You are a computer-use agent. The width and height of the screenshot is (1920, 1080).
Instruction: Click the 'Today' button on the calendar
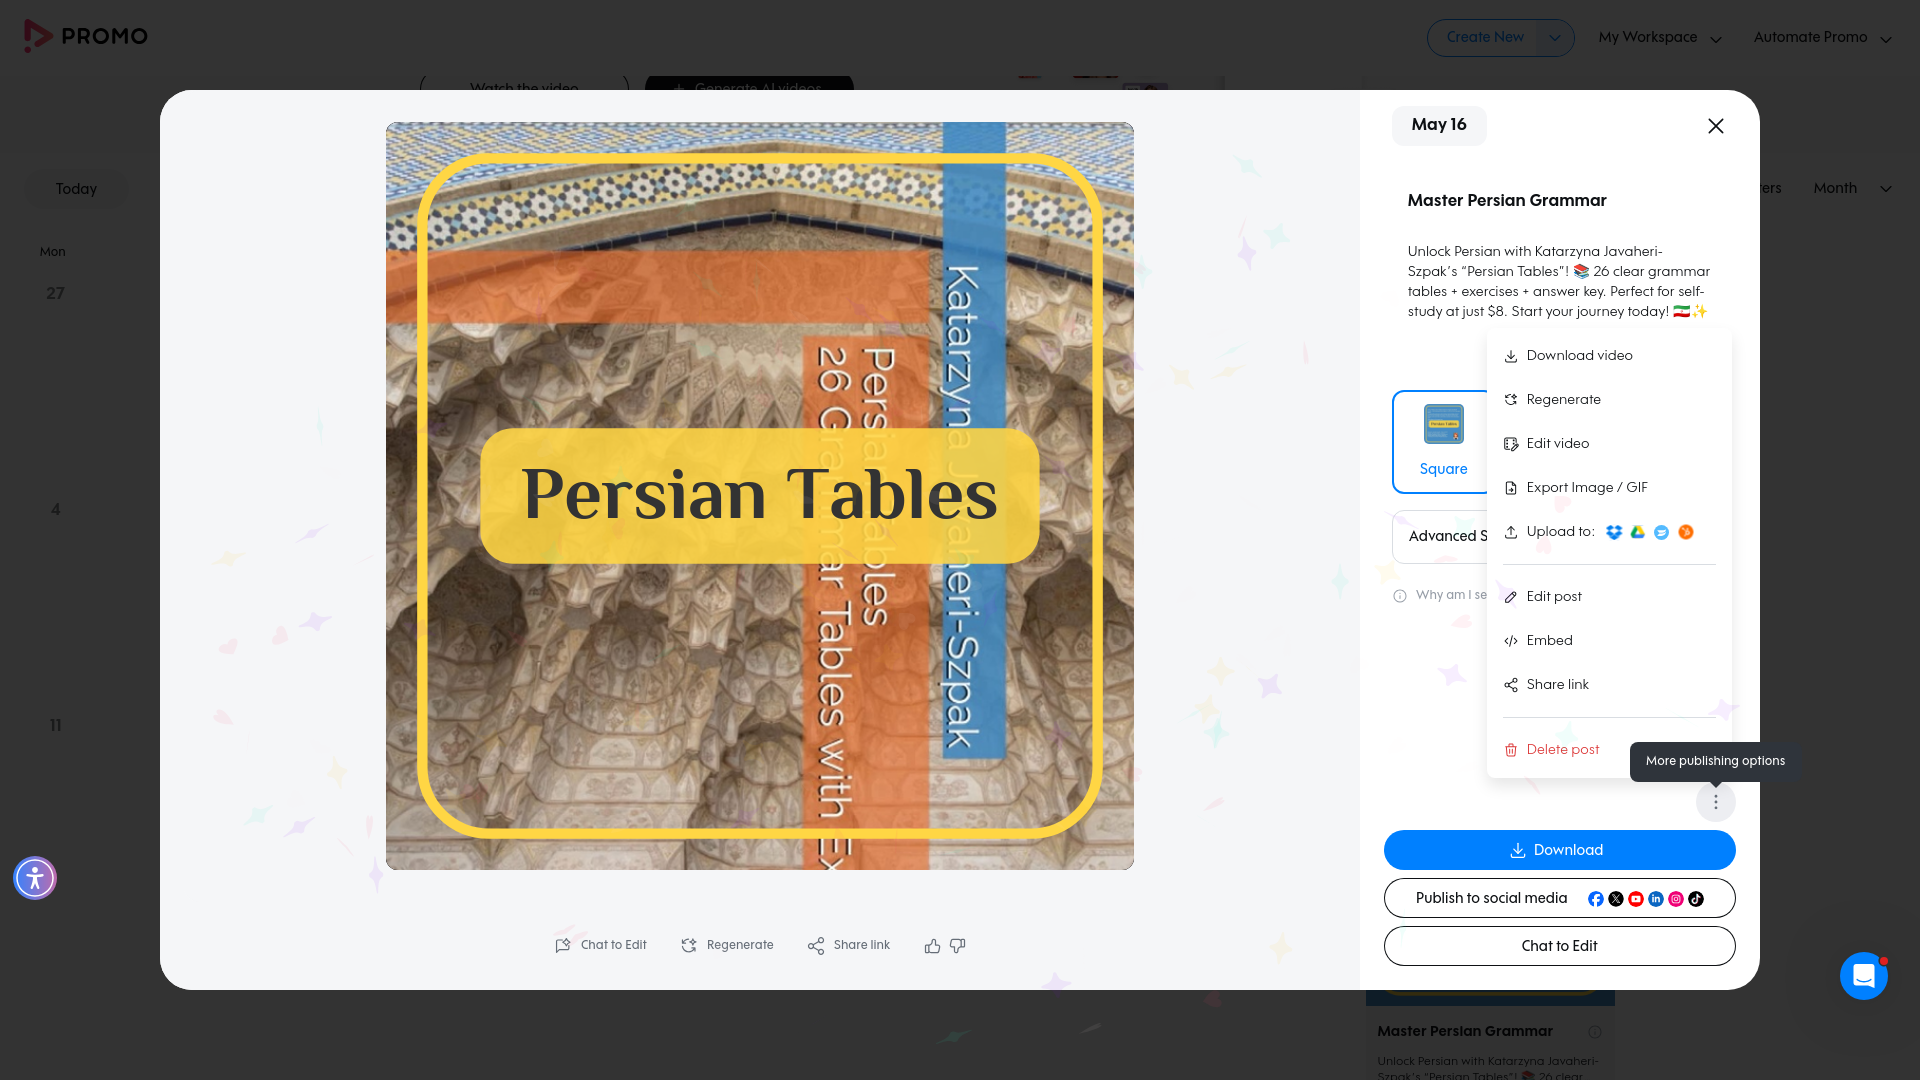pos(76,189)
